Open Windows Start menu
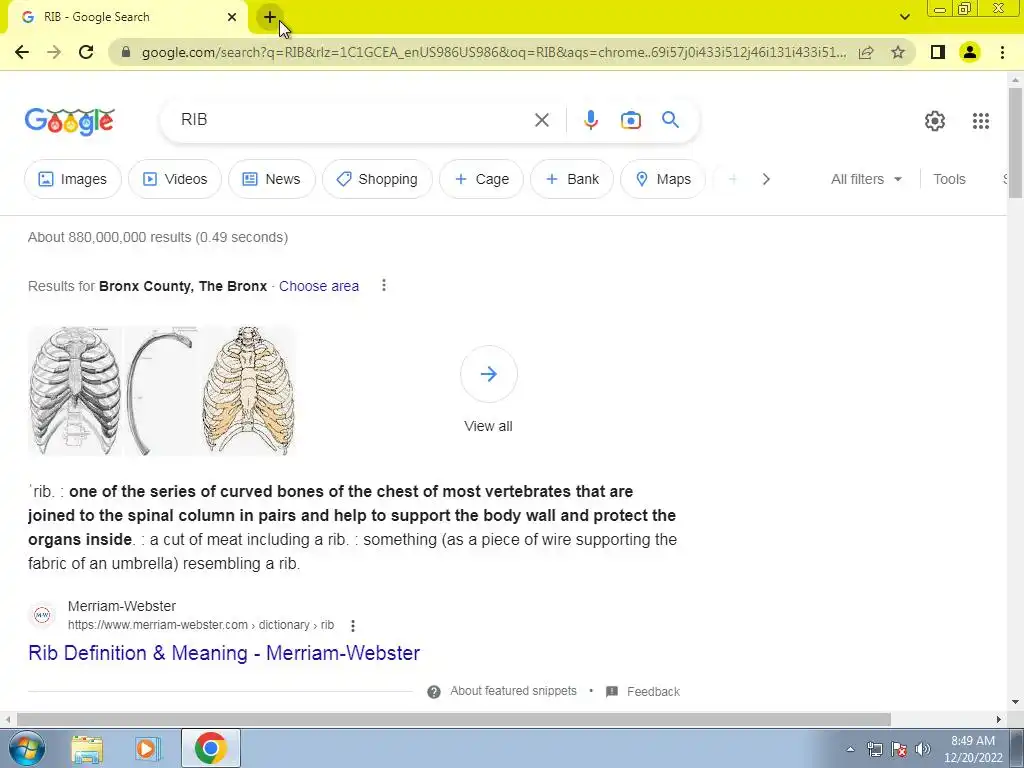 tap(26, 748)
